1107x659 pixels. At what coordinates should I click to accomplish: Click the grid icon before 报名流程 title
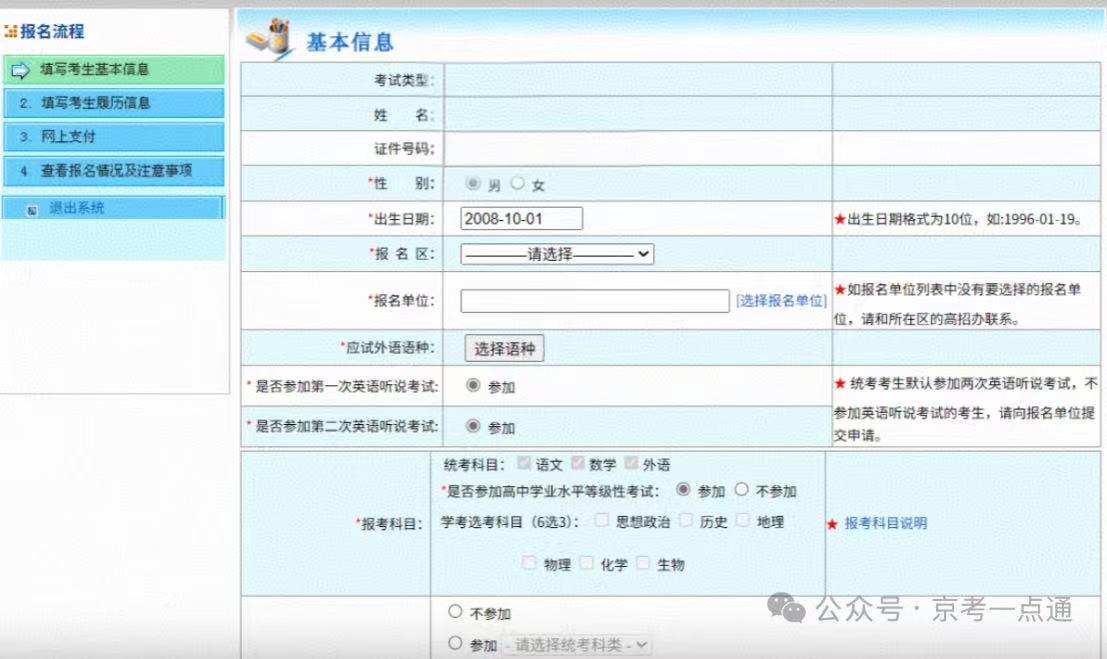pos(13,31)
